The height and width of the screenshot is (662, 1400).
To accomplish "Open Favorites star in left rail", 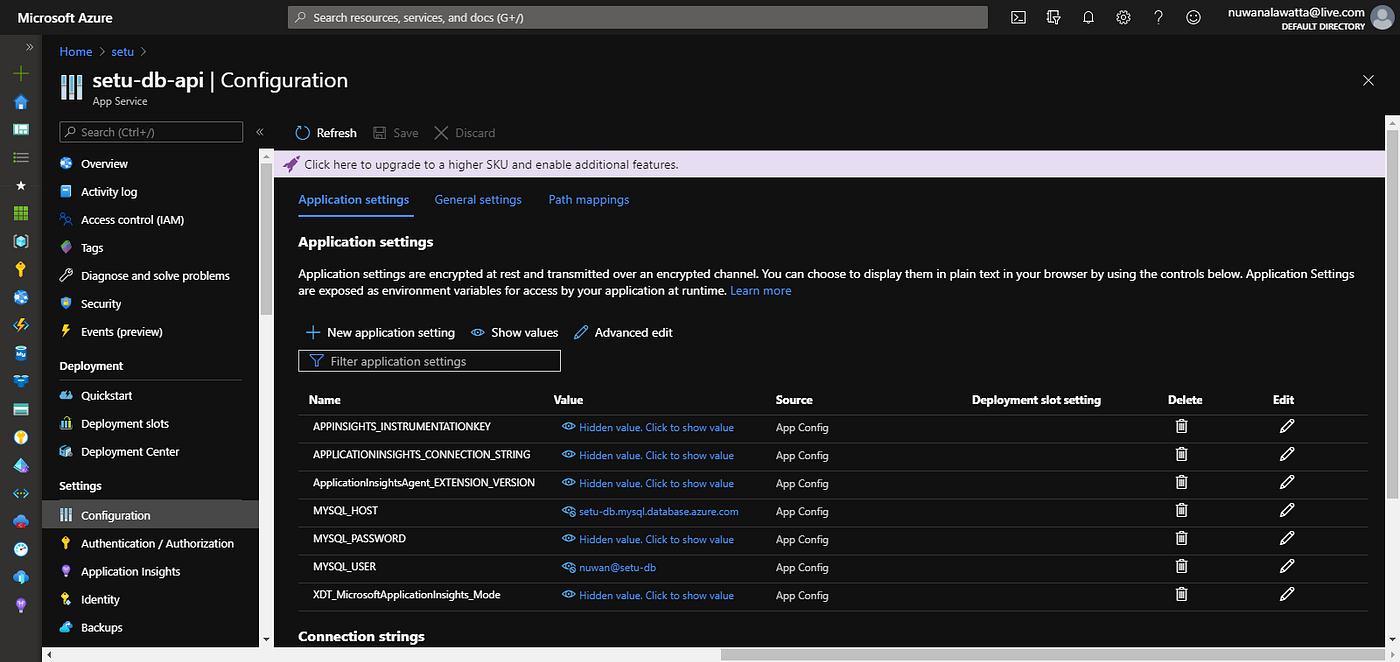I will click(21, 186).
